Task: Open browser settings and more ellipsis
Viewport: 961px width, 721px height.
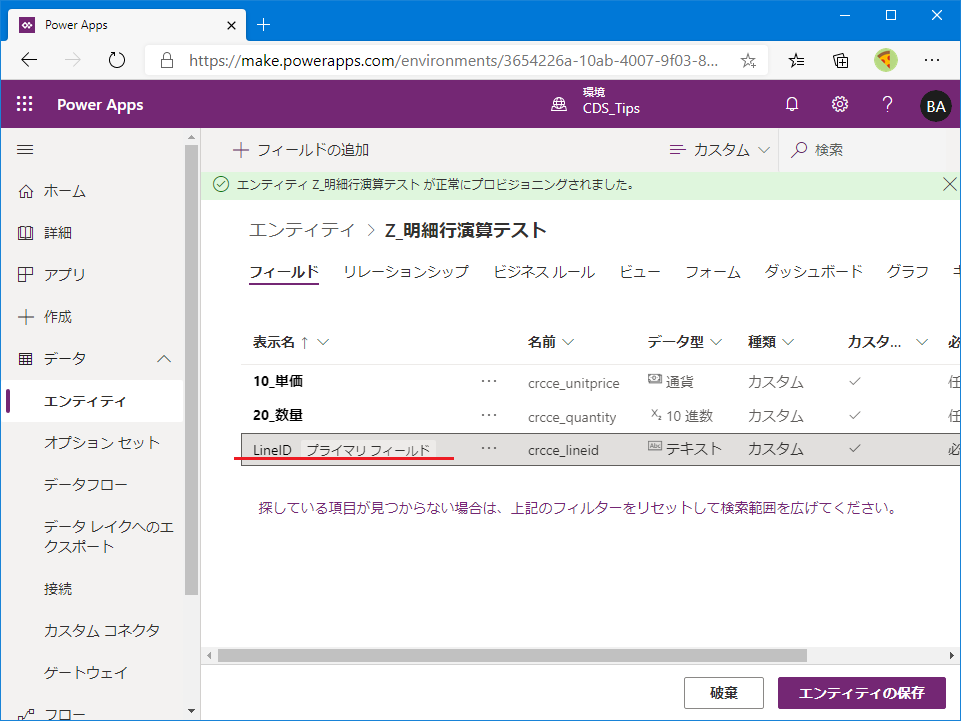Action: click(x=932, y=60)
